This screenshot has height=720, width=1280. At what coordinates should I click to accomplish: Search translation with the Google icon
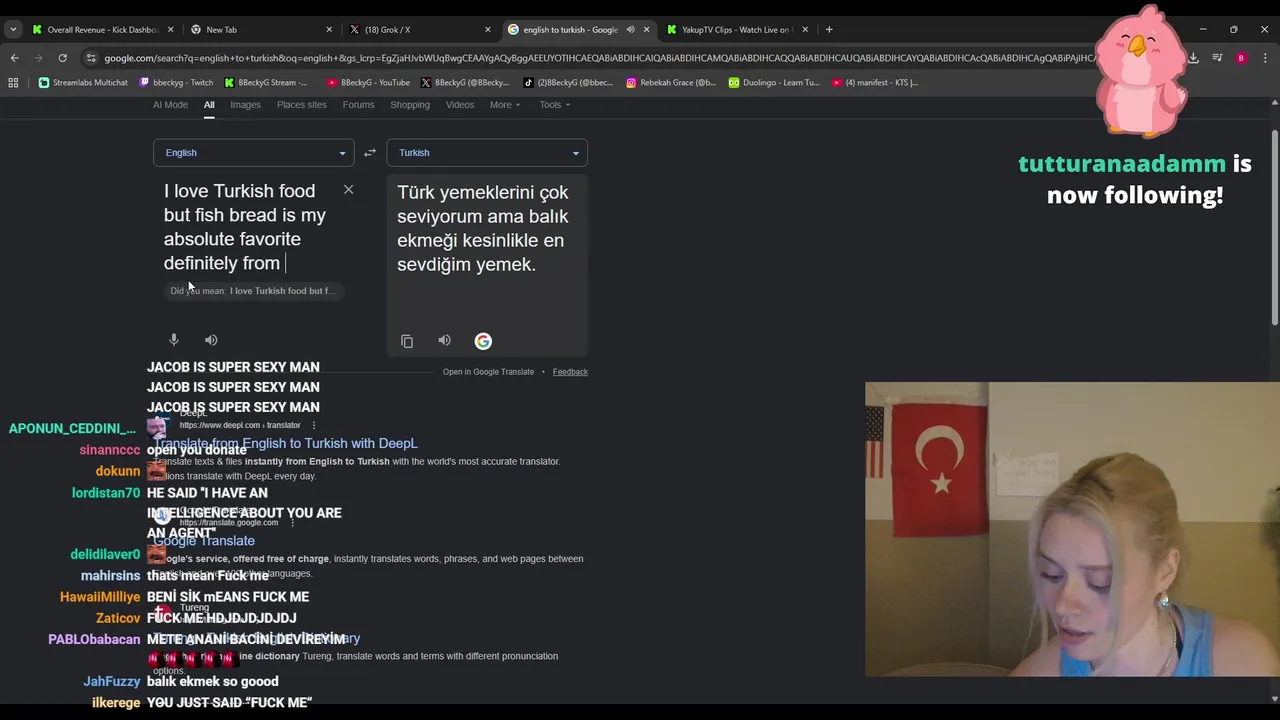[x=483, y=341]
